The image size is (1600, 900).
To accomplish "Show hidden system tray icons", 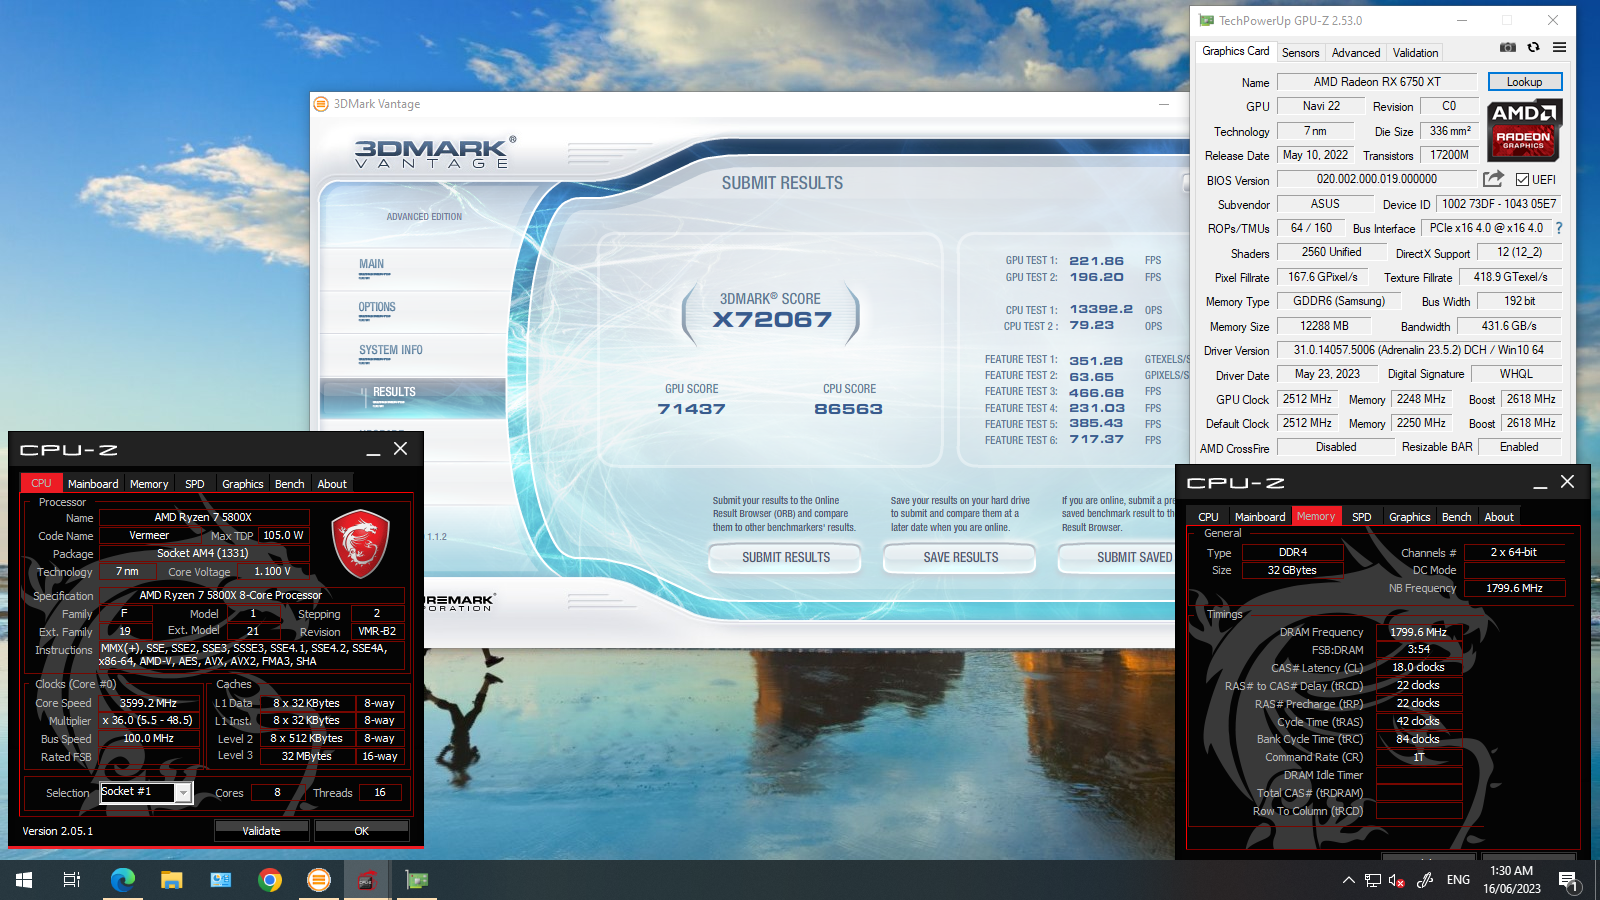I will [x=1348, y=880].
